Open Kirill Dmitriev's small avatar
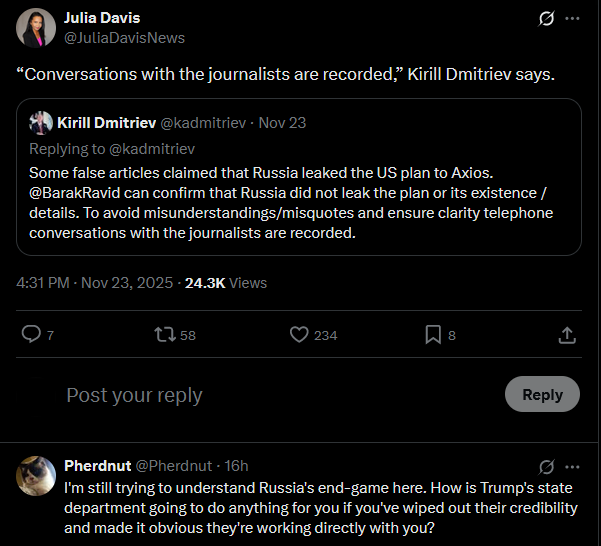601x546 pixels. click(x=41, y=123)
